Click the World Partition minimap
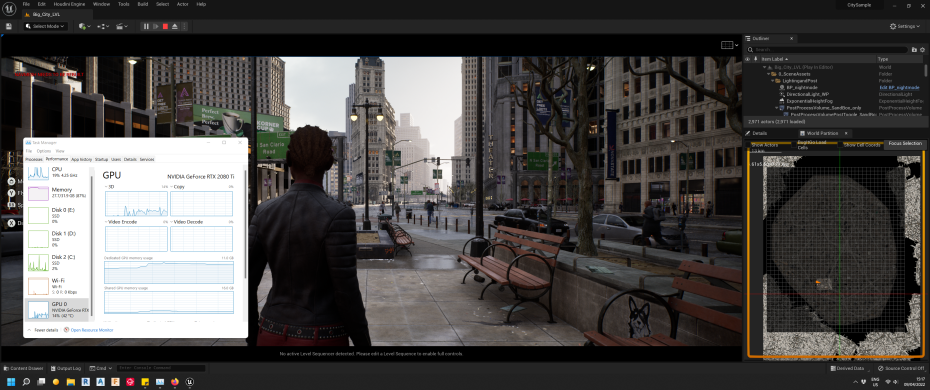 coord(837,255)
